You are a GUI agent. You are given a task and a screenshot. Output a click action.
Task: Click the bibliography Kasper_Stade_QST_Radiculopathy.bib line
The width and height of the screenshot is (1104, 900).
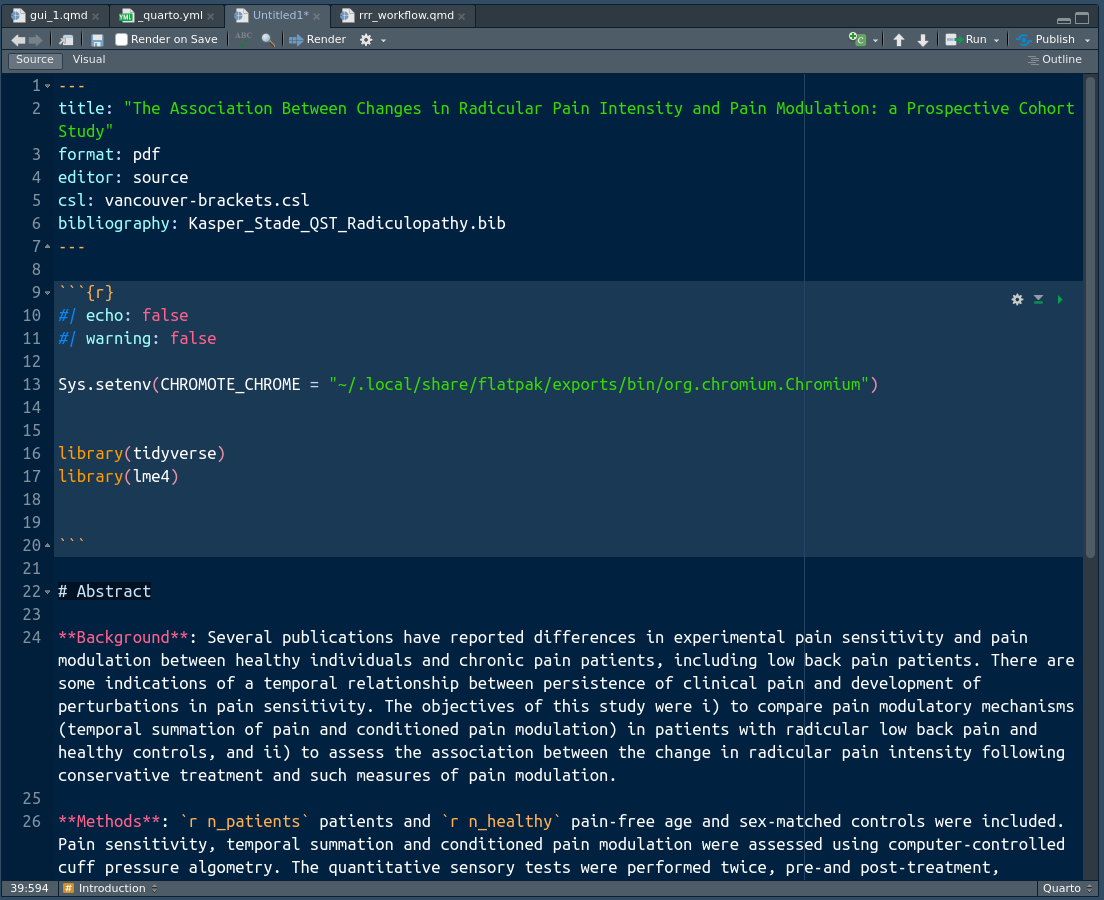[x=282, y=223]
